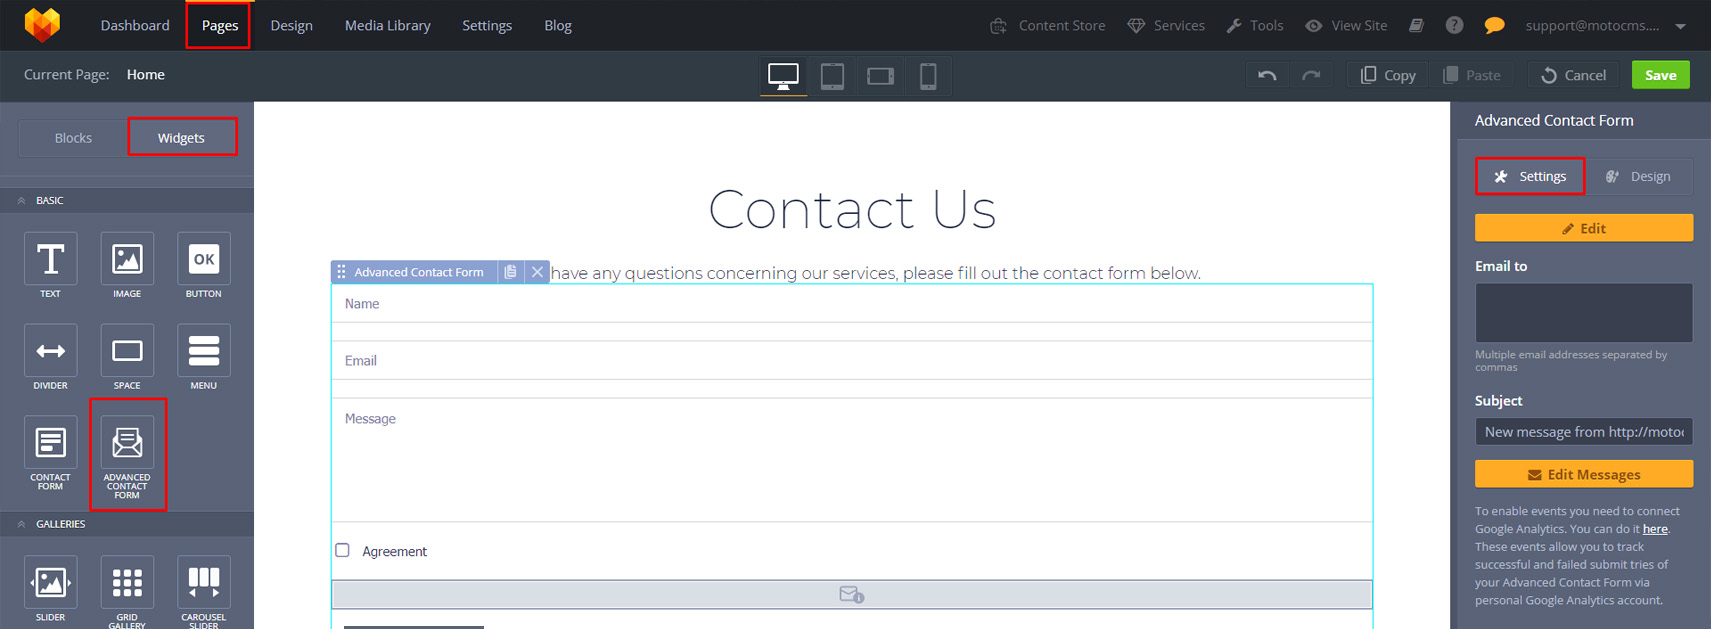
Task: Select the Image widget icon
Action: tap(127, 260)
